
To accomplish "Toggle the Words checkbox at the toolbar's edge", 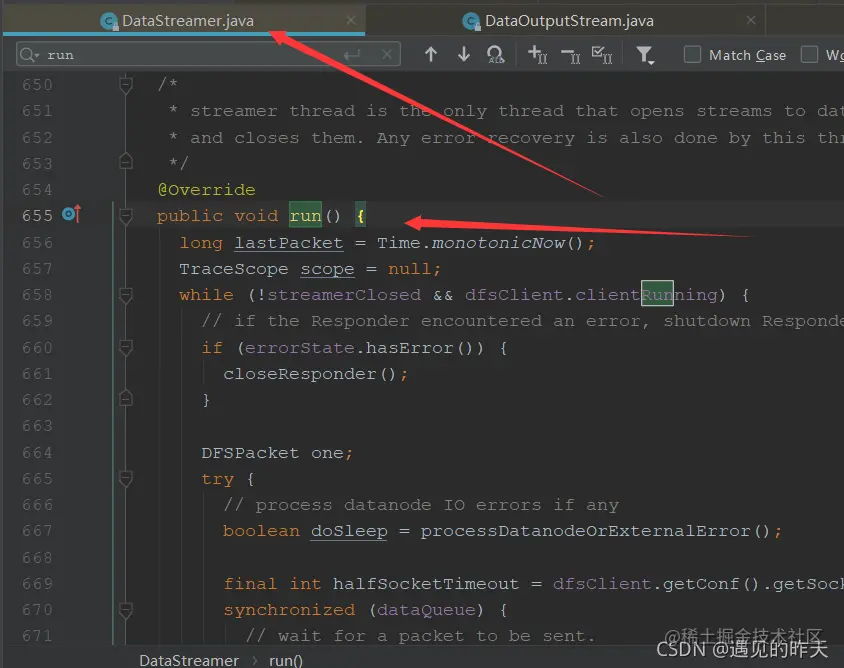I will tap(809, 54).
